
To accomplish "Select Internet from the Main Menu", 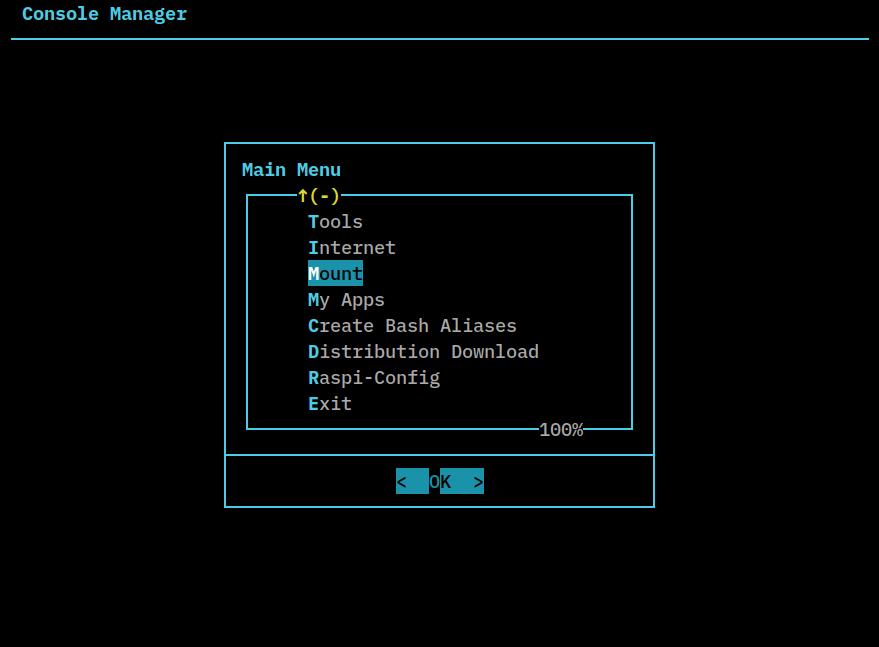I will pos(351,247).
